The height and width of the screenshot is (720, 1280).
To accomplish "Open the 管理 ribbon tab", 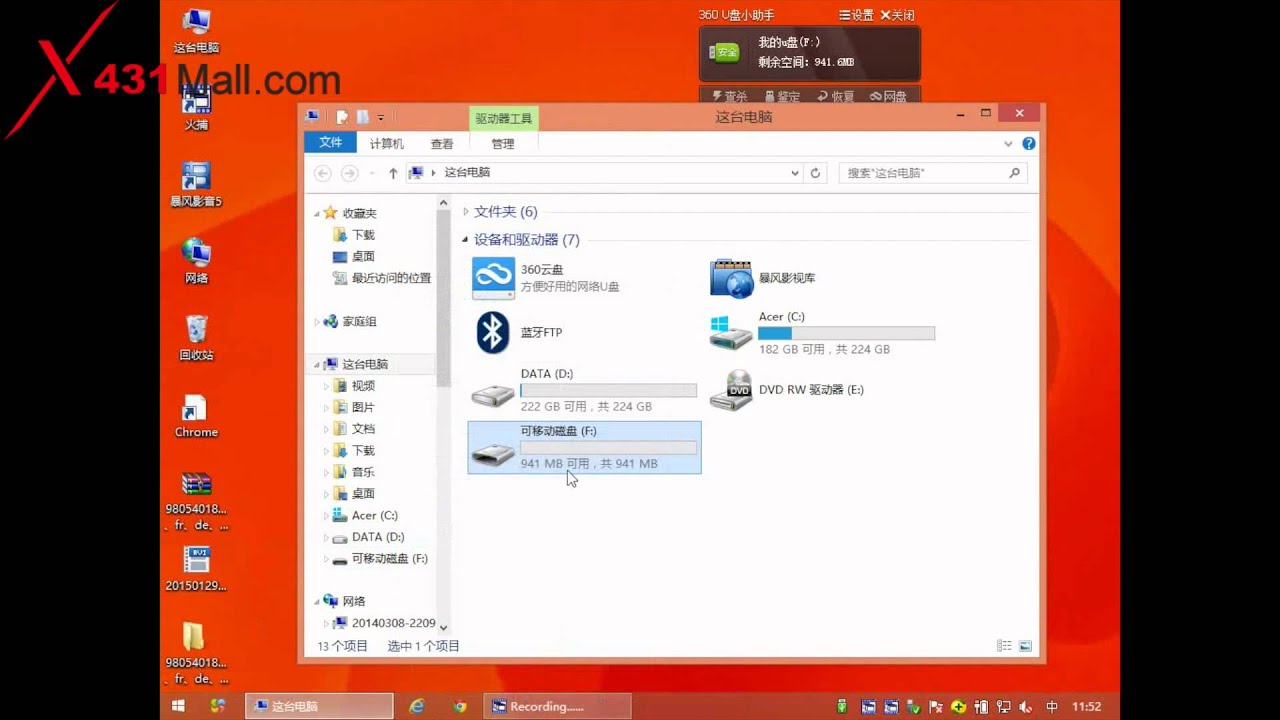I will (503, 144).
